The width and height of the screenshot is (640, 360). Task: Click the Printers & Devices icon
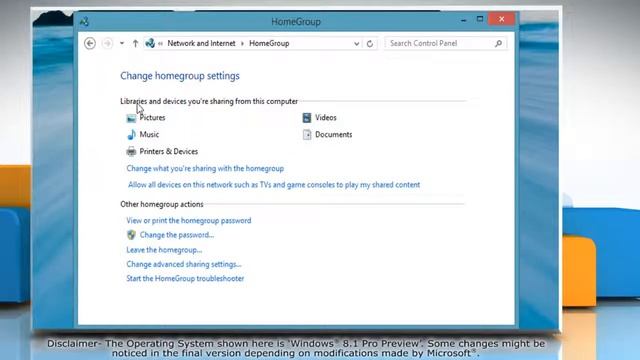(x=131, y=151)
